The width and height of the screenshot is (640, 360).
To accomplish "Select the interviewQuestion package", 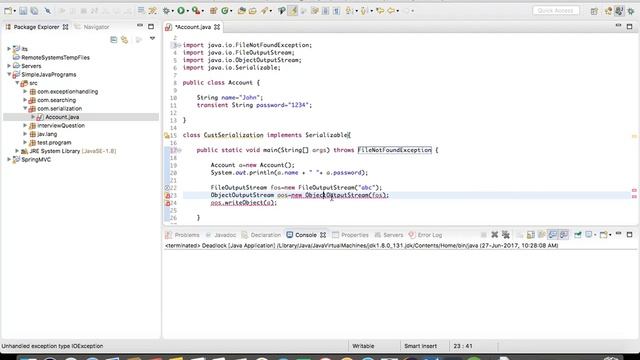I will tap(61, 125).
